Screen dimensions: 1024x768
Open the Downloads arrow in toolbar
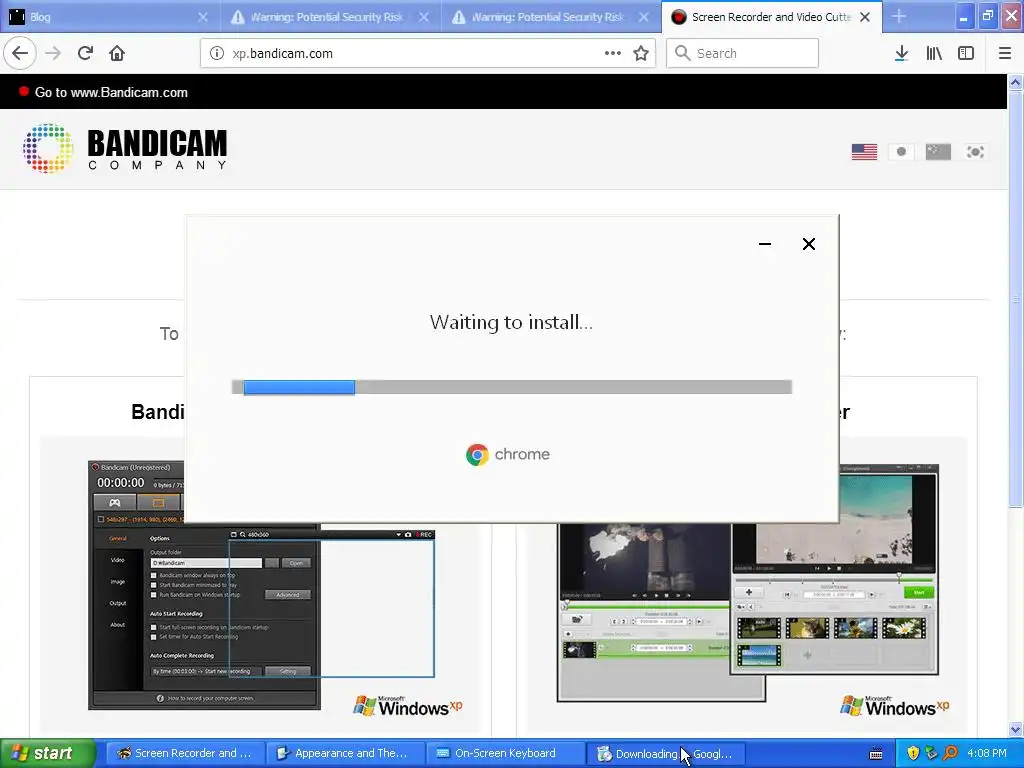pyautogui.click(x=902, y=54)
